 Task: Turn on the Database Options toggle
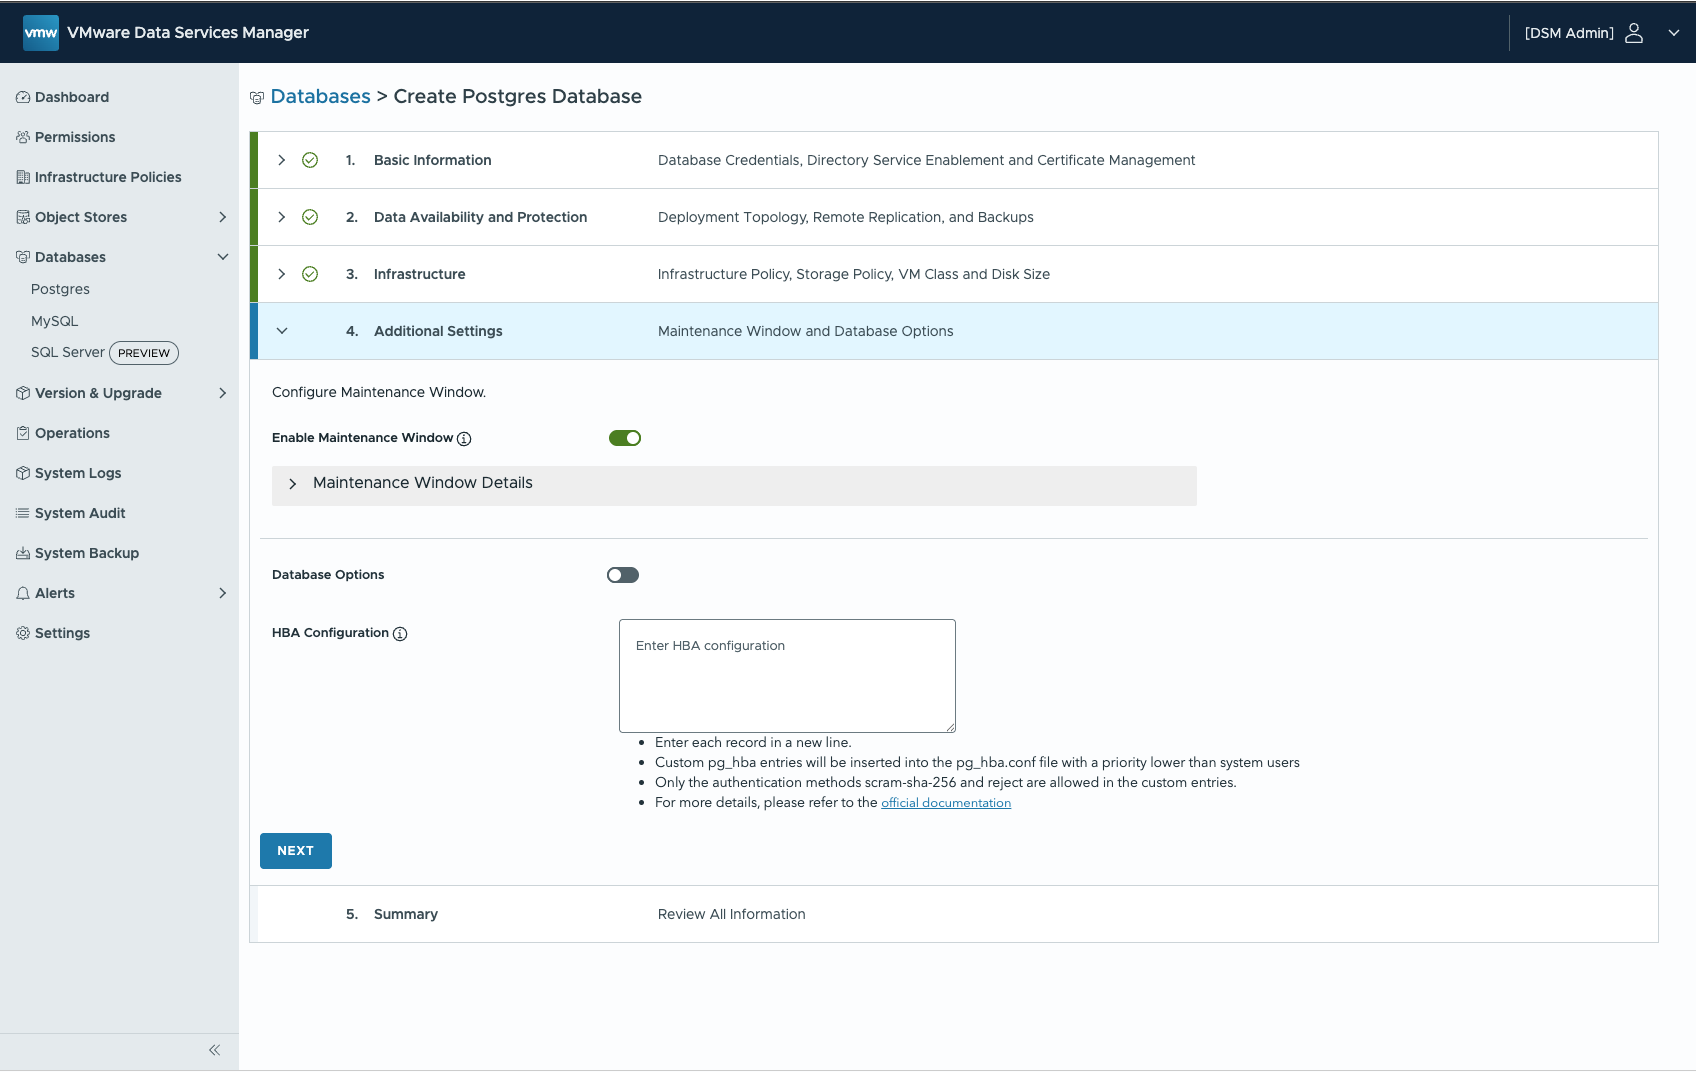[623, 575]
